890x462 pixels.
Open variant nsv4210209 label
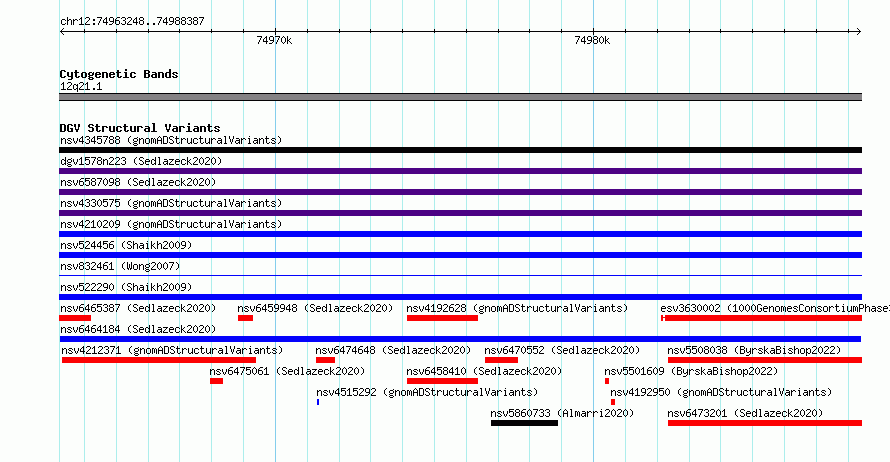pos(171,224)
